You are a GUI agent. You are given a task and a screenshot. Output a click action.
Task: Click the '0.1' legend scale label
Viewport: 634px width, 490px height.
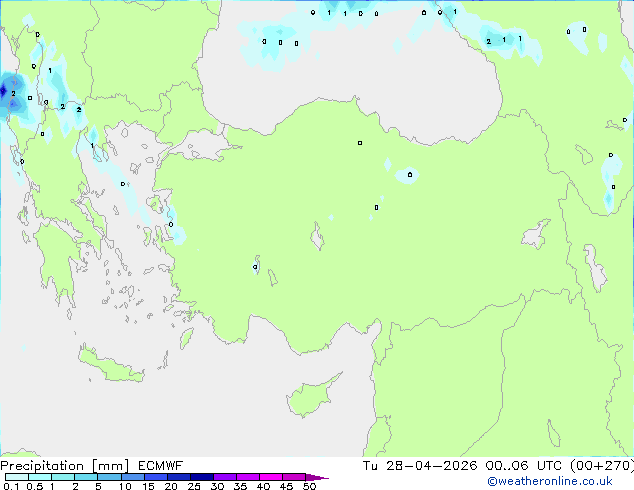tap(11, 486)
